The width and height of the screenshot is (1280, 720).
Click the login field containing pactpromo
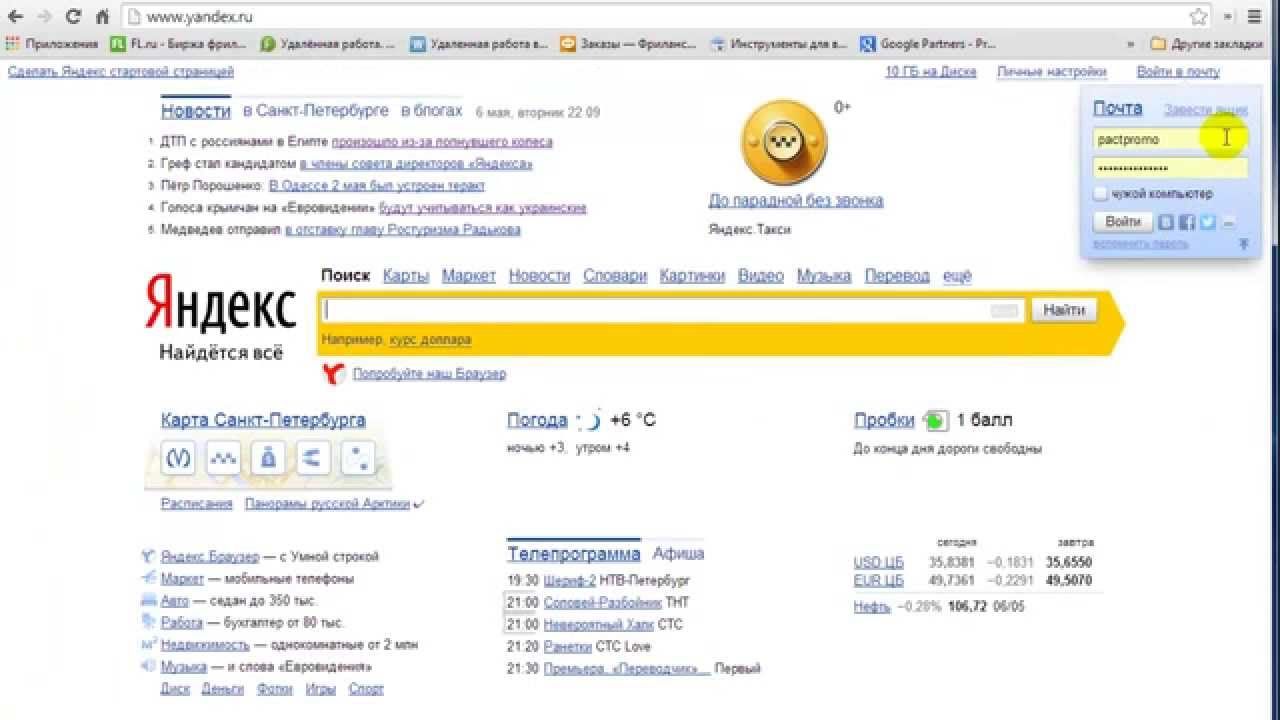click(x=1170, y=140)
